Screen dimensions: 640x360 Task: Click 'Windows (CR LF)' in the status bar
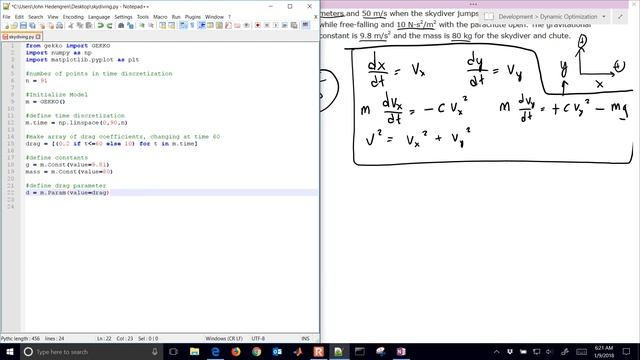(224, 338)
